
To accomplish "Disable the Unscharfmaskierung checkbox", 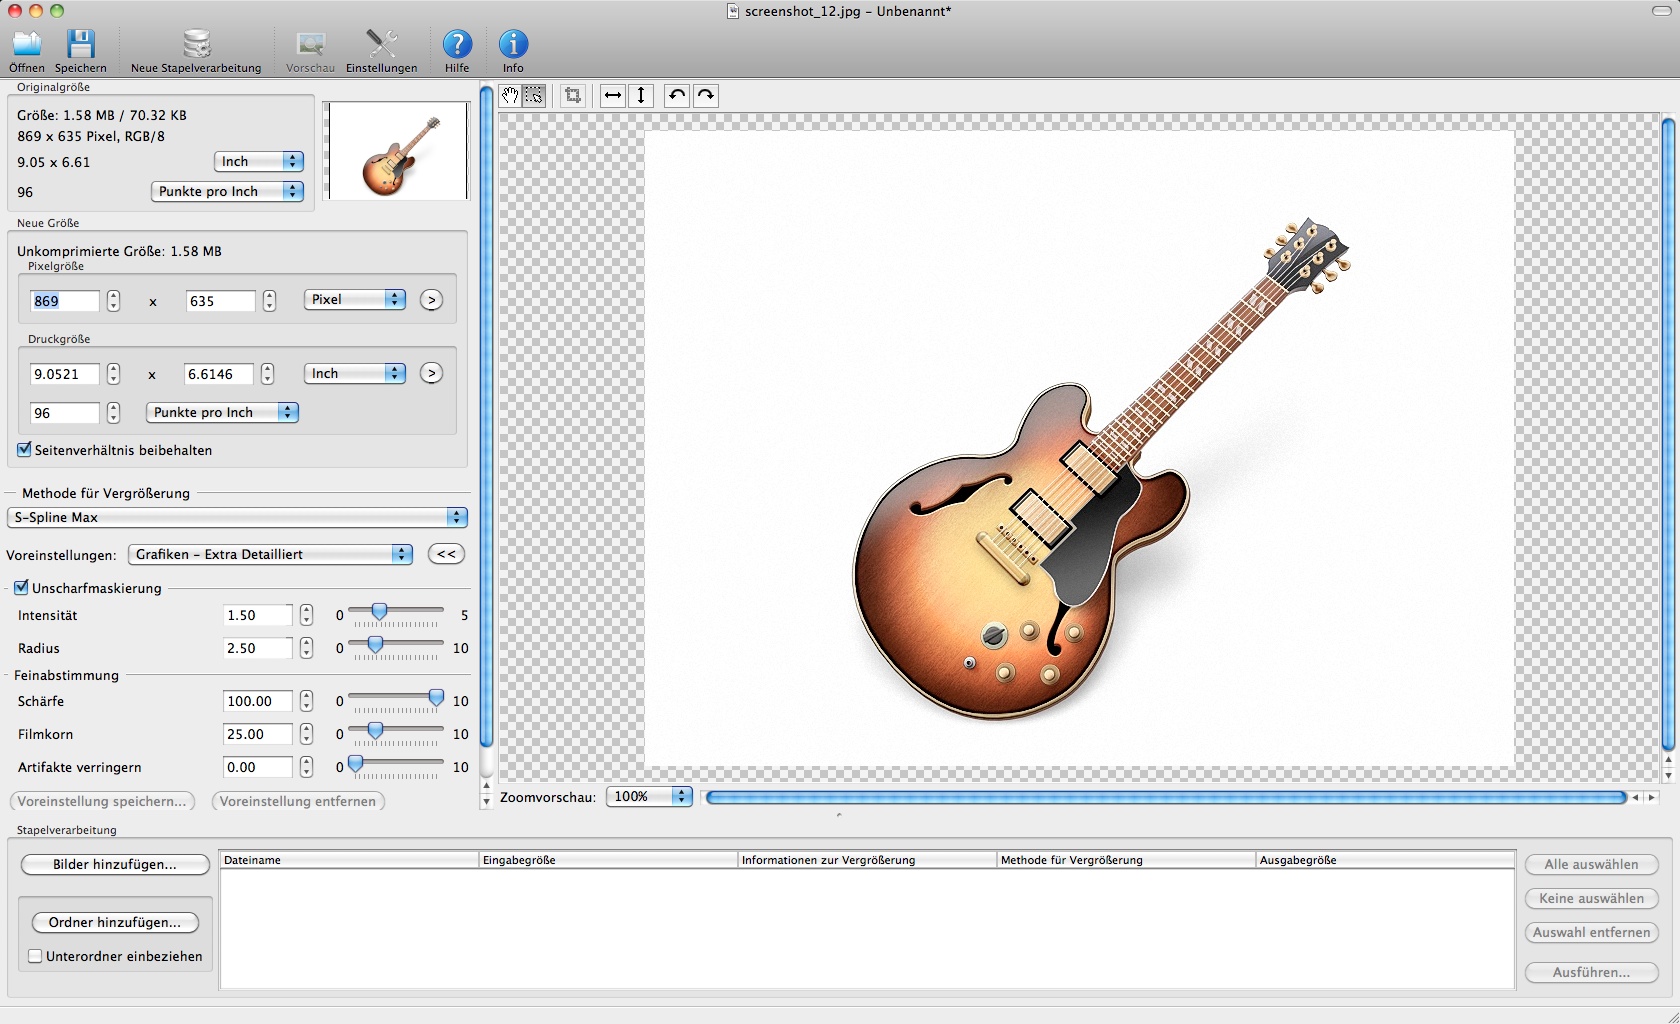I will pos(22,588).
